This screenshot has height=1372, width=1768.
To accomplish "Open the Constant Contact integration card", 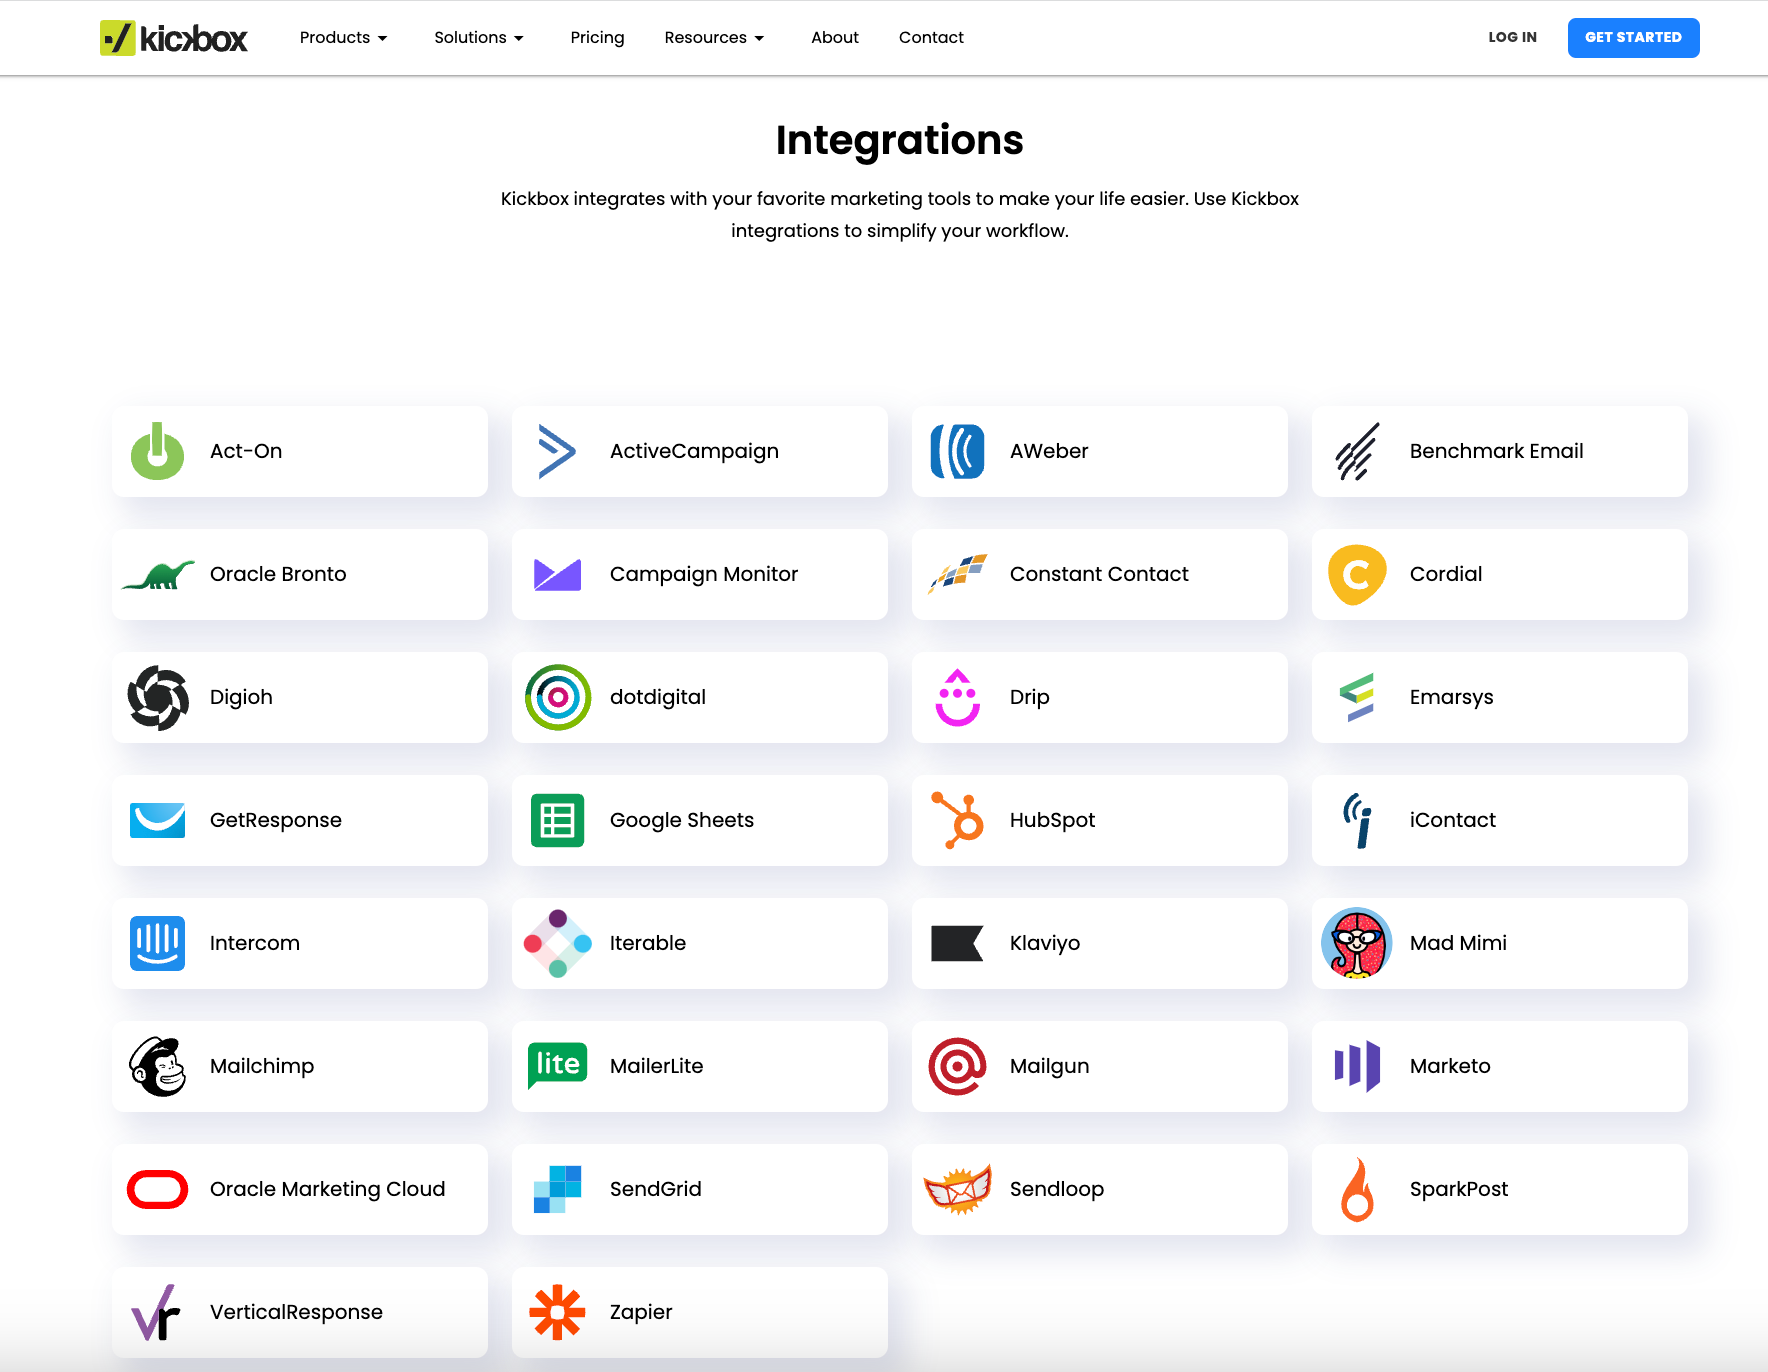I will coord(1099,574).
